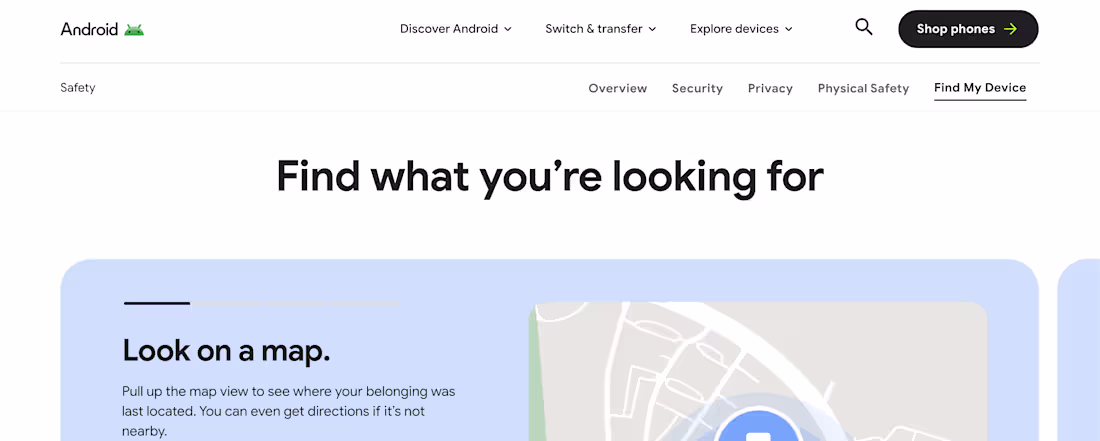Image resolution: width=1100 pixels, height=441 pixels.
Task: Expand the Switch & transfer menu
Action: point(601,29)
